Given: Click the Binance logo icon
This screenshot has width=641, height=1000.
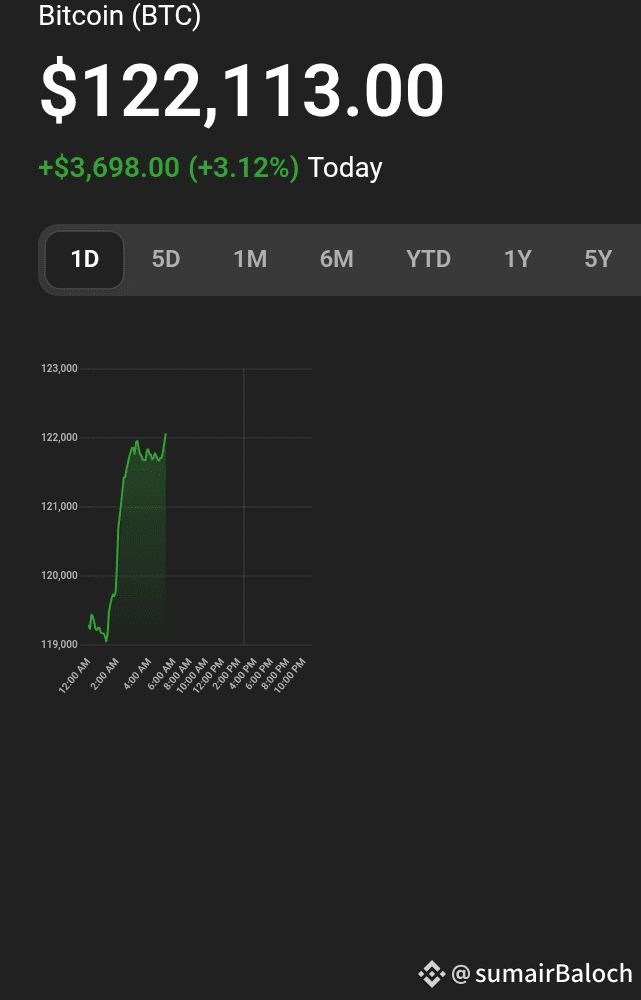Looking at the screenshot, I should (431, 973).
